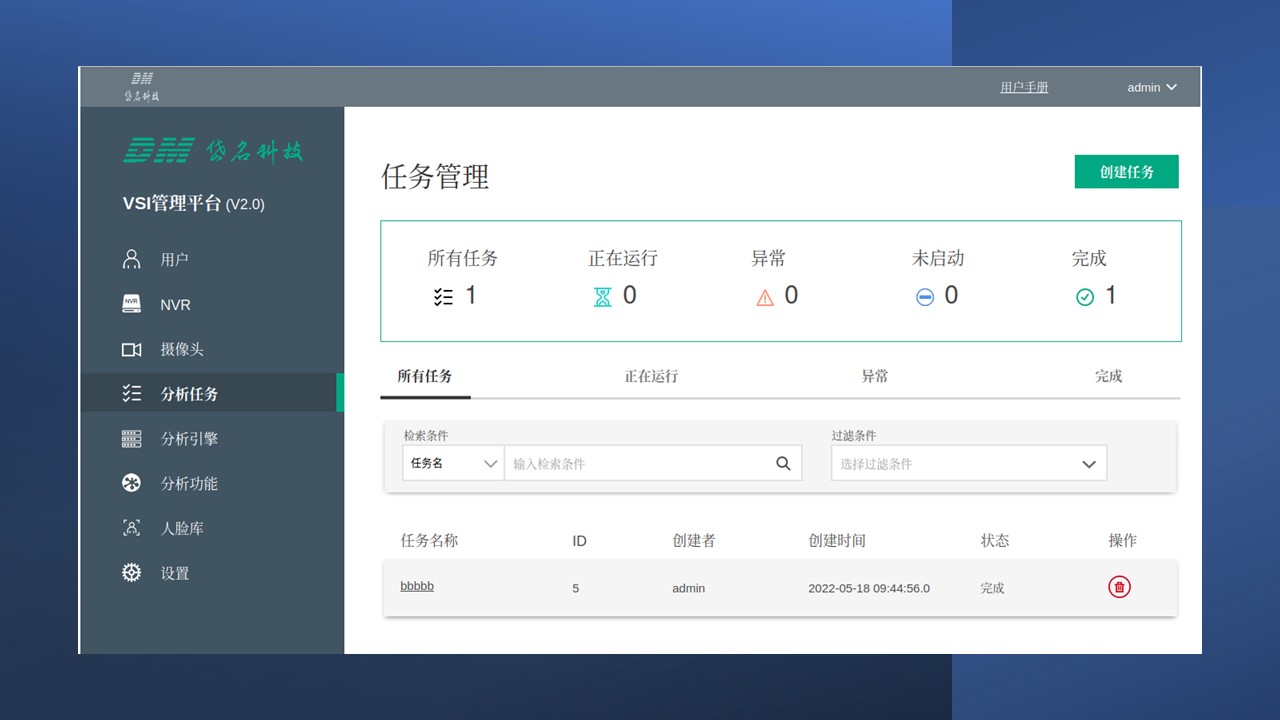Image resolution: width=1280 pixels, height=720 pixels.
Task: Click the 正在运行 hourglass icon
Action: 603,296
